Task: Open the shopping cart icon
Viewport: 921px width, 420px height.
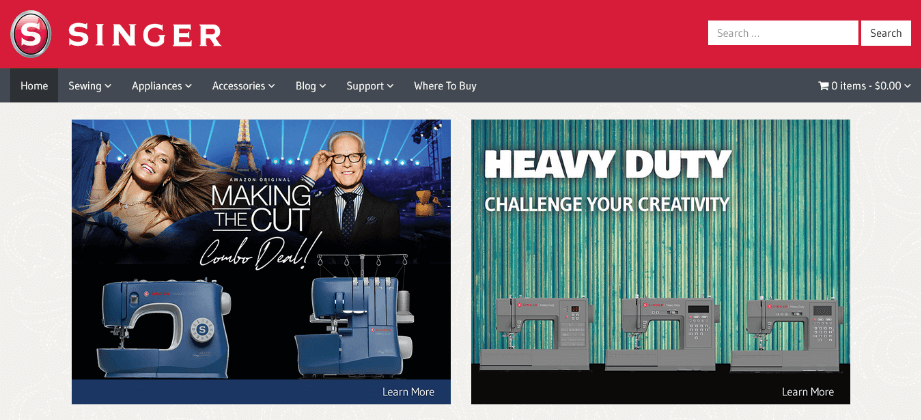Action: tap(823, 86)
